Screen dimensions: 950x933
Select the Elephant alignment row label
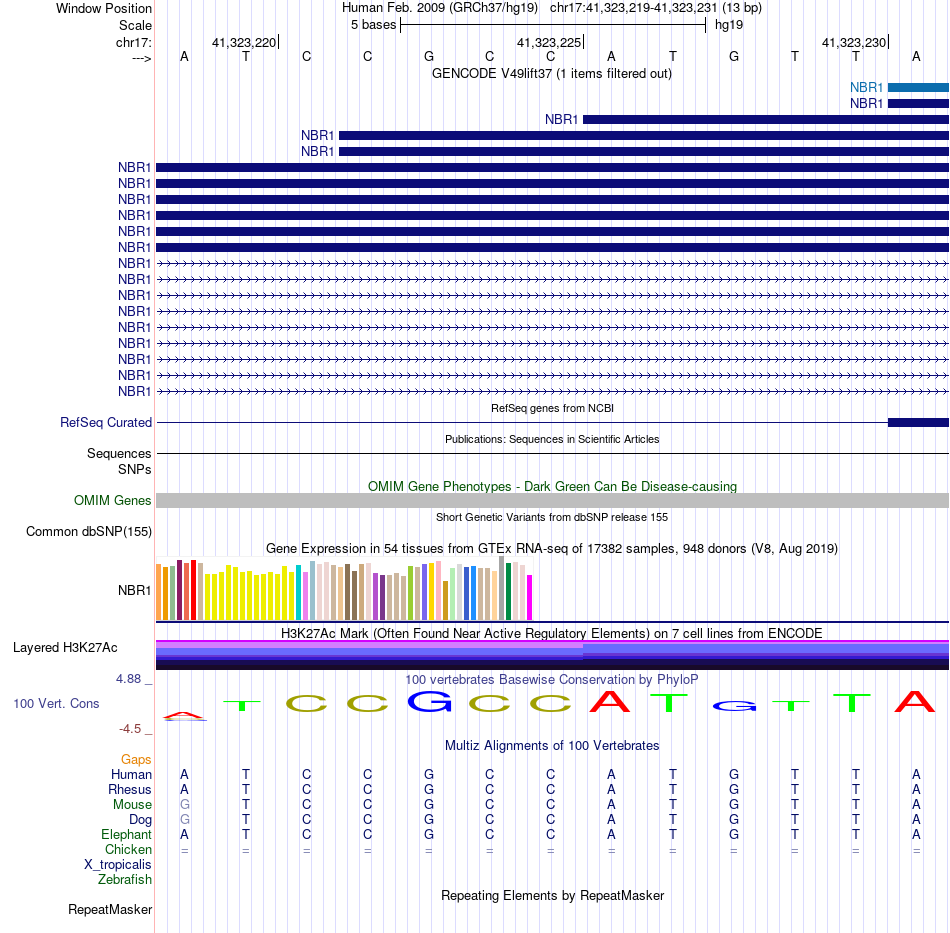click(126, 834)
